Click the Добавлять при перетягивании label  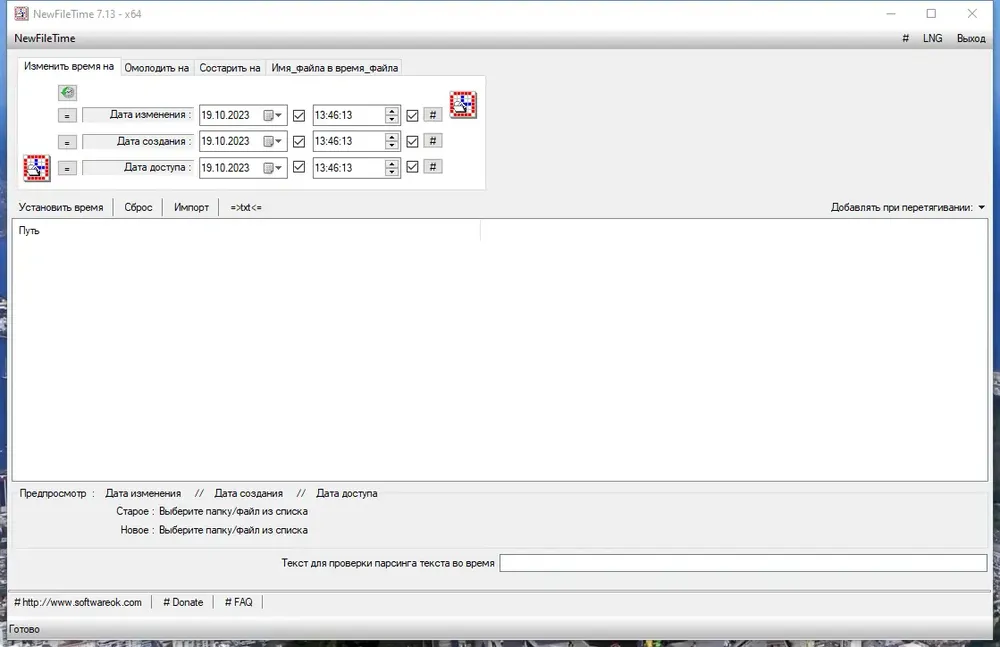[902, 207]
